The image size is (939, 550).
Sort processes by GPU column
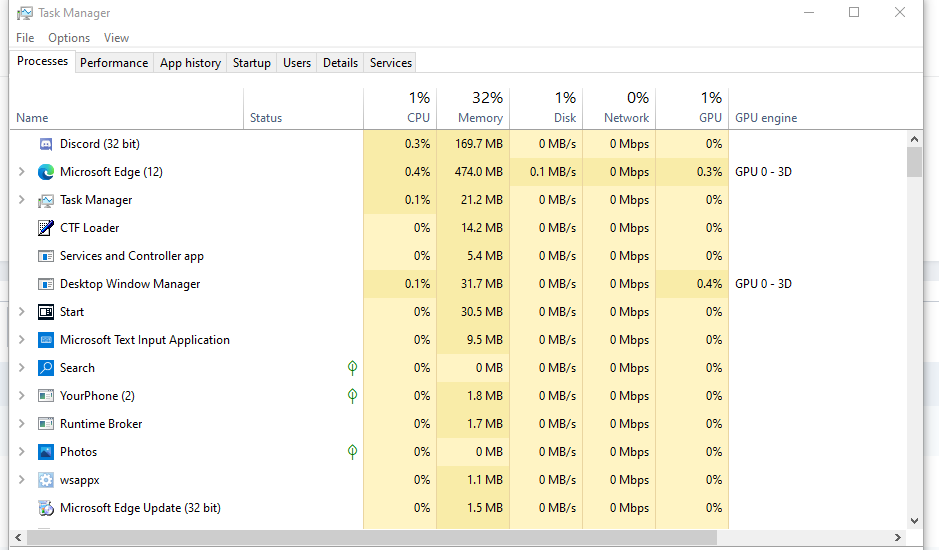click(692, 108)
